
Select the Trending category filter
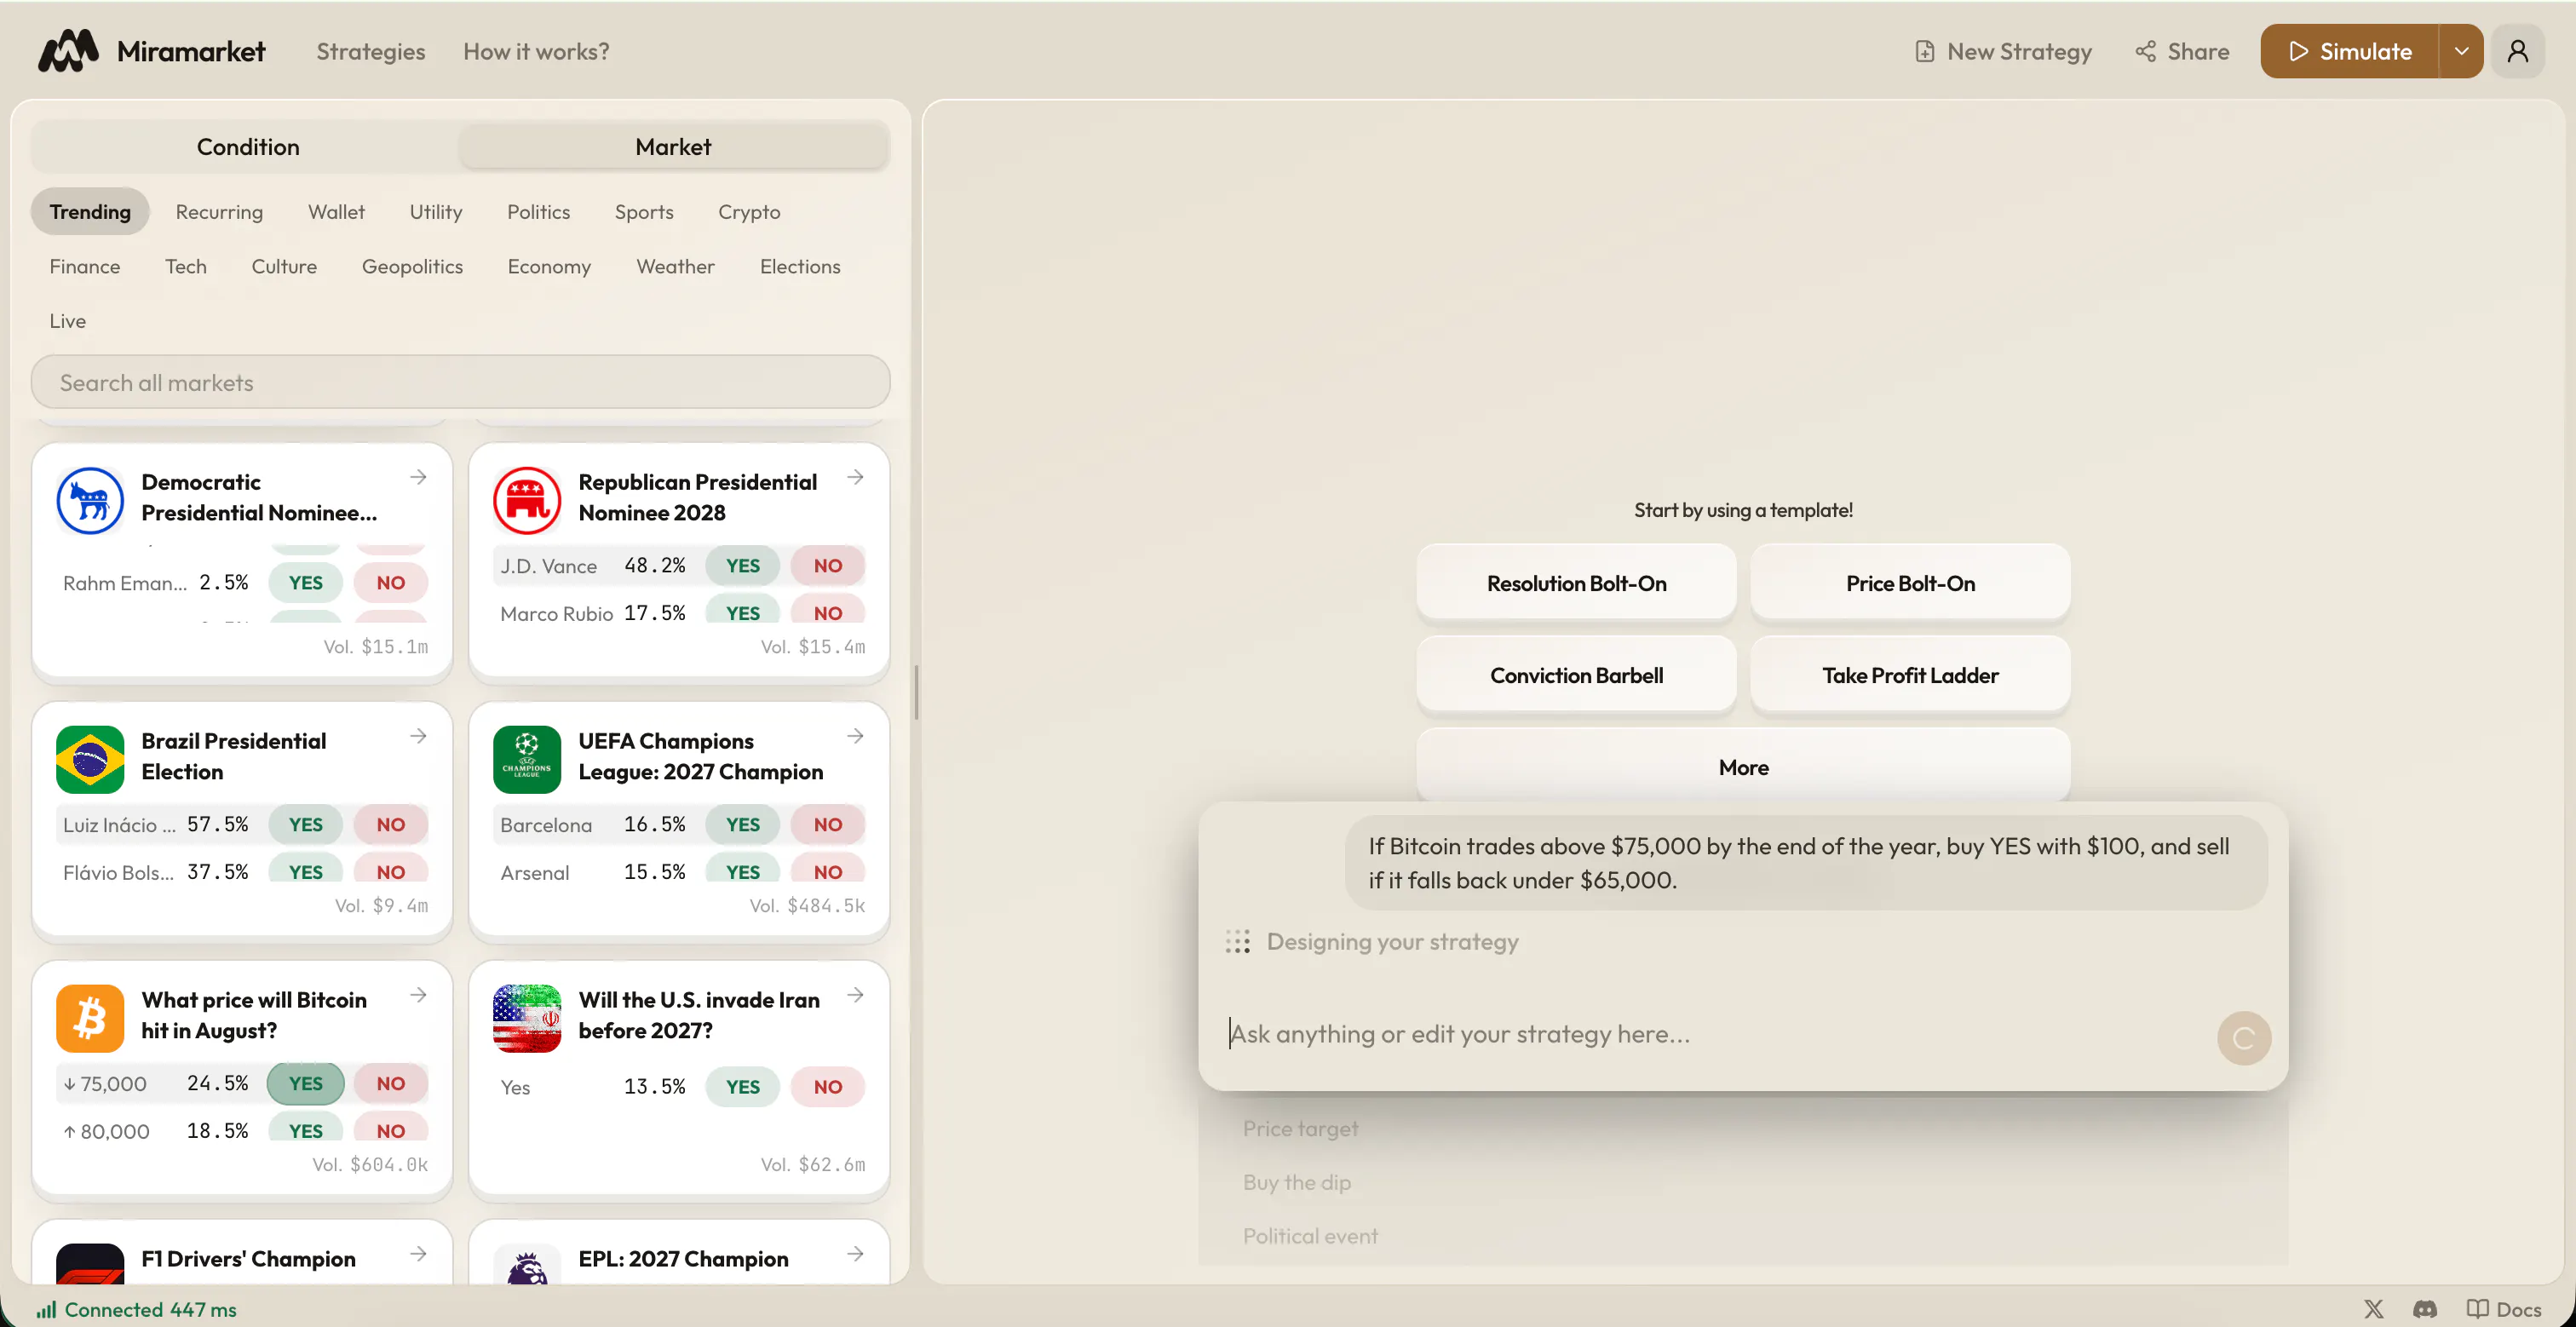90,212
